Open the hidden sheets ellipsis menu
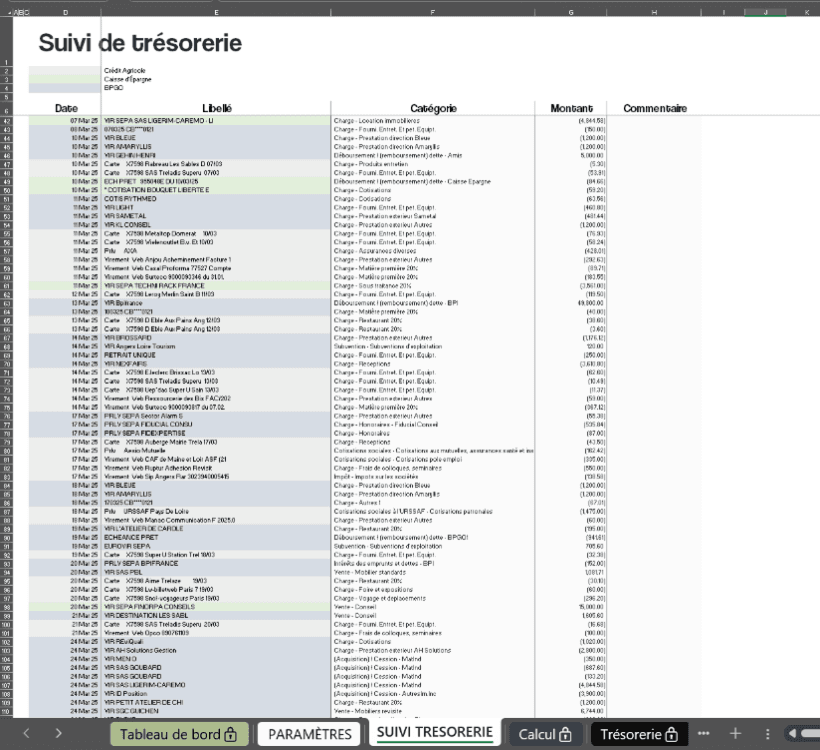Image resolution: width=820 pixels, height=750 pixels. (704, 733)
